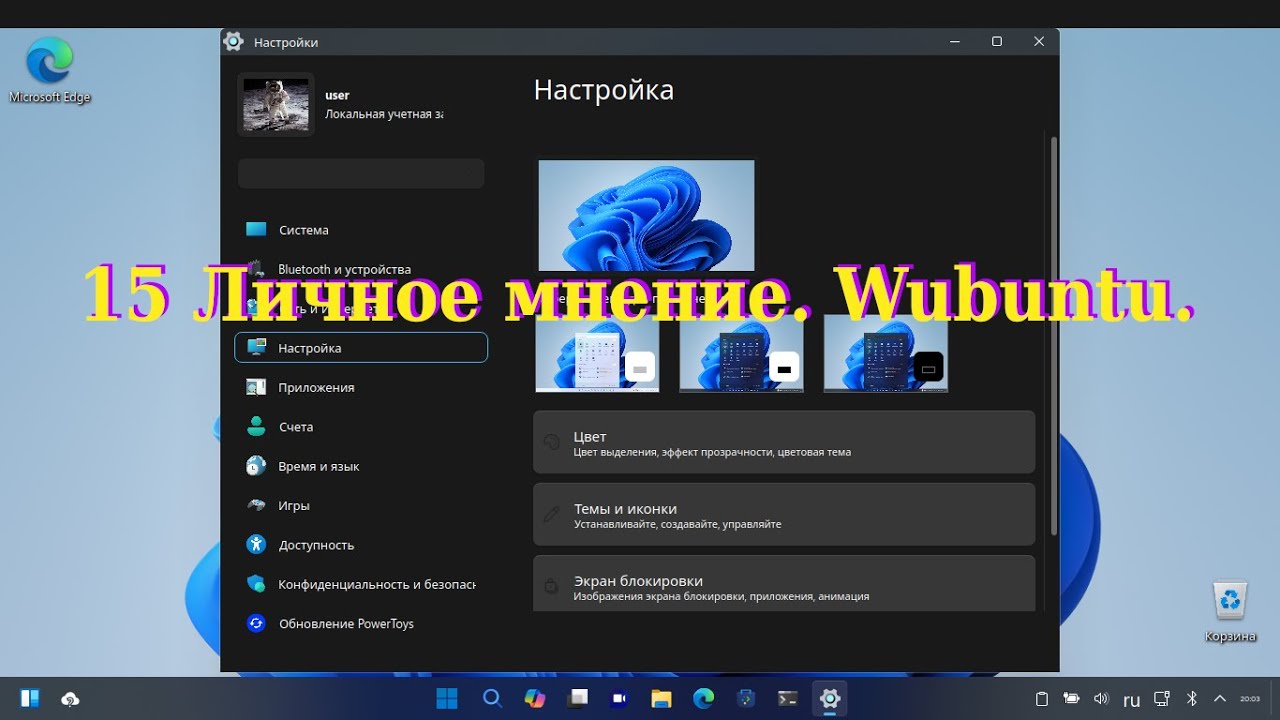1280x720 pixels.
Task: Click the user avatar picture
Action: (x=276, y=104)
